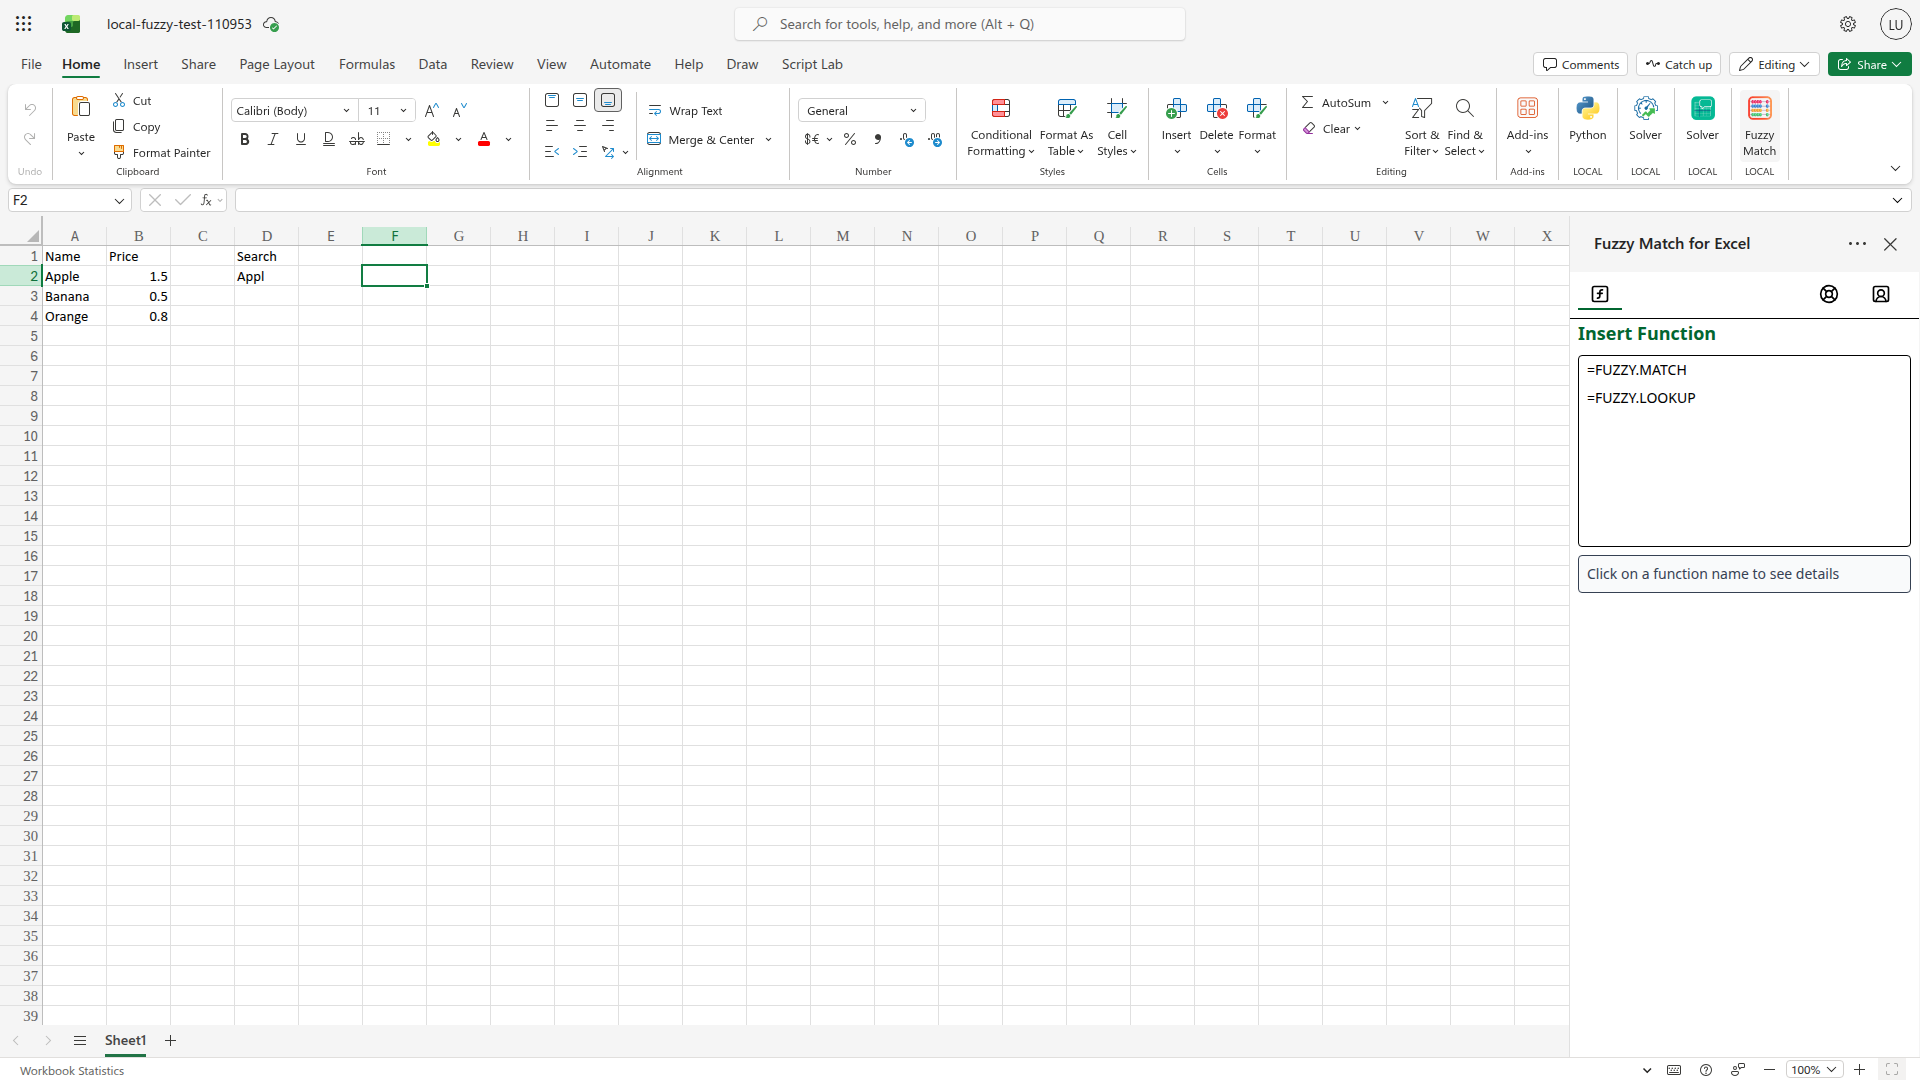Open Excel settings gear

[1848, 24]
